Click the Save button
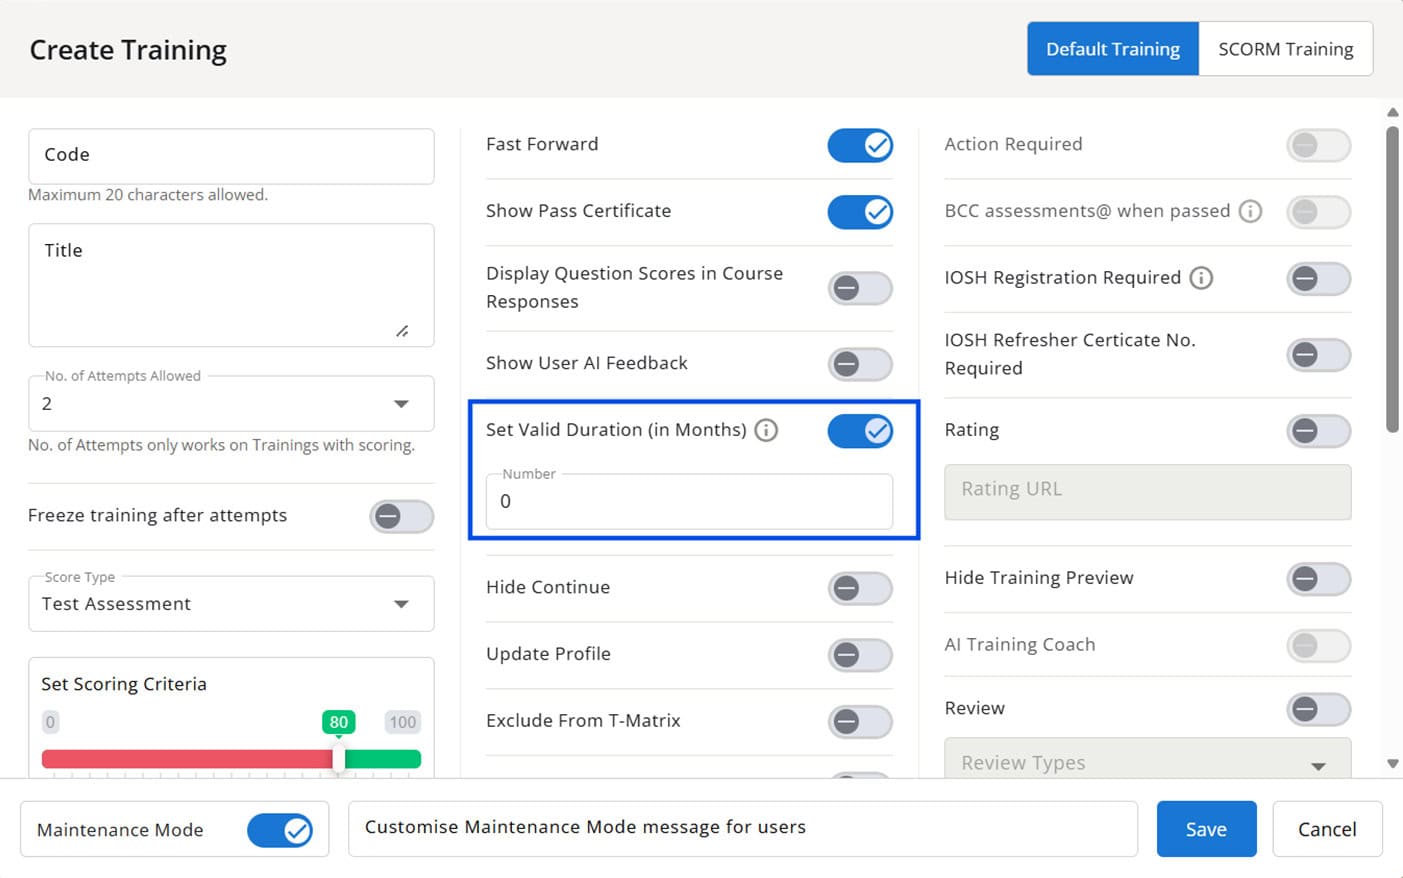This screenshot has width=1403, height=878. pos(1206,829)
